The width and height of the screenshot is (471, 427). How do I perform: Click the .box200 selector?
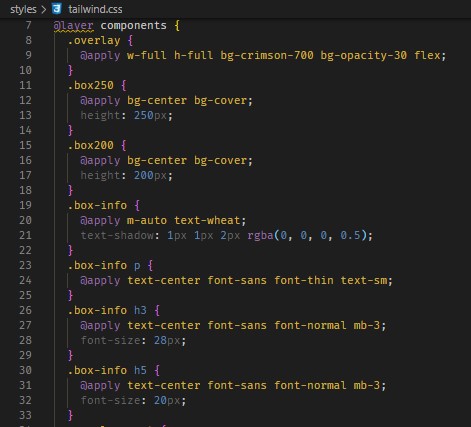[90, 145]
